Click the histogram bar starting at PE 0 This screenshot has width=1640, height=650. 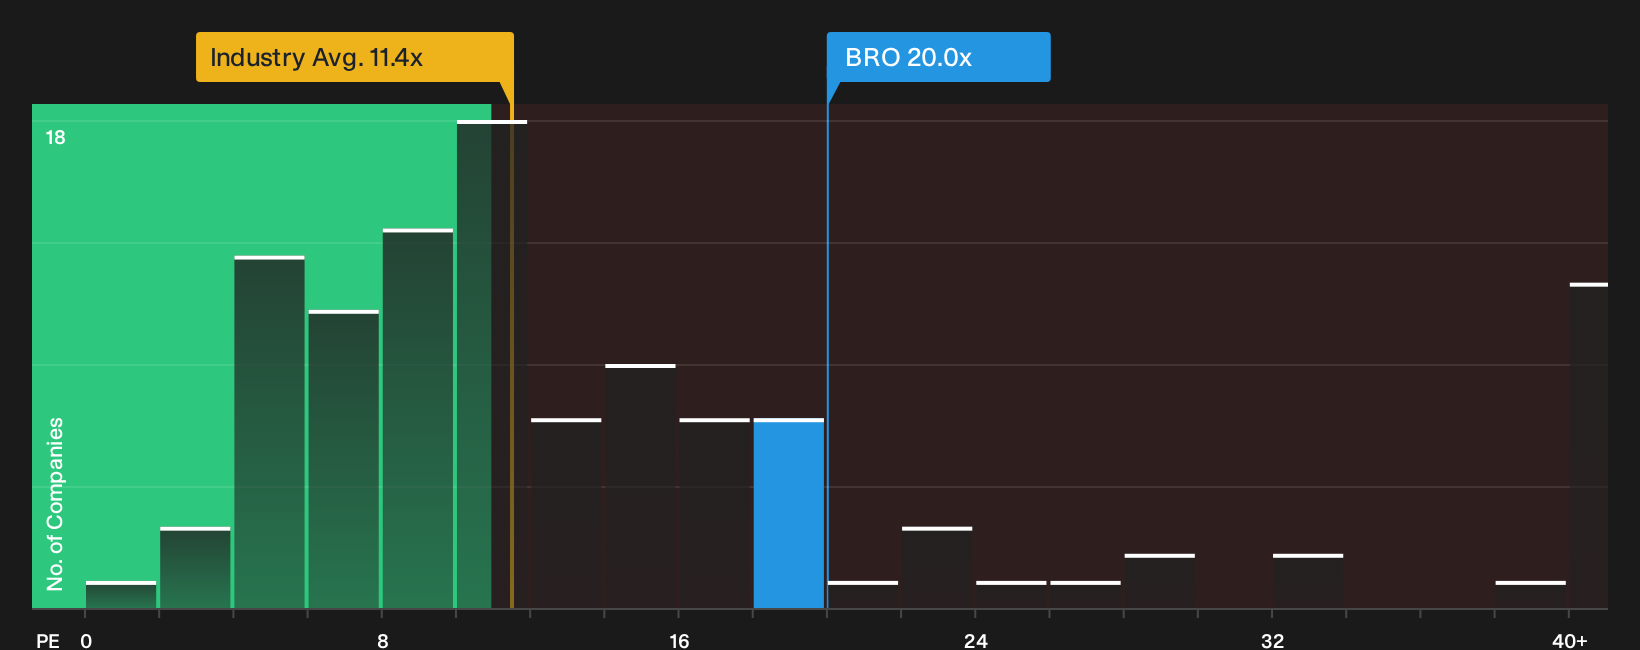121,595
